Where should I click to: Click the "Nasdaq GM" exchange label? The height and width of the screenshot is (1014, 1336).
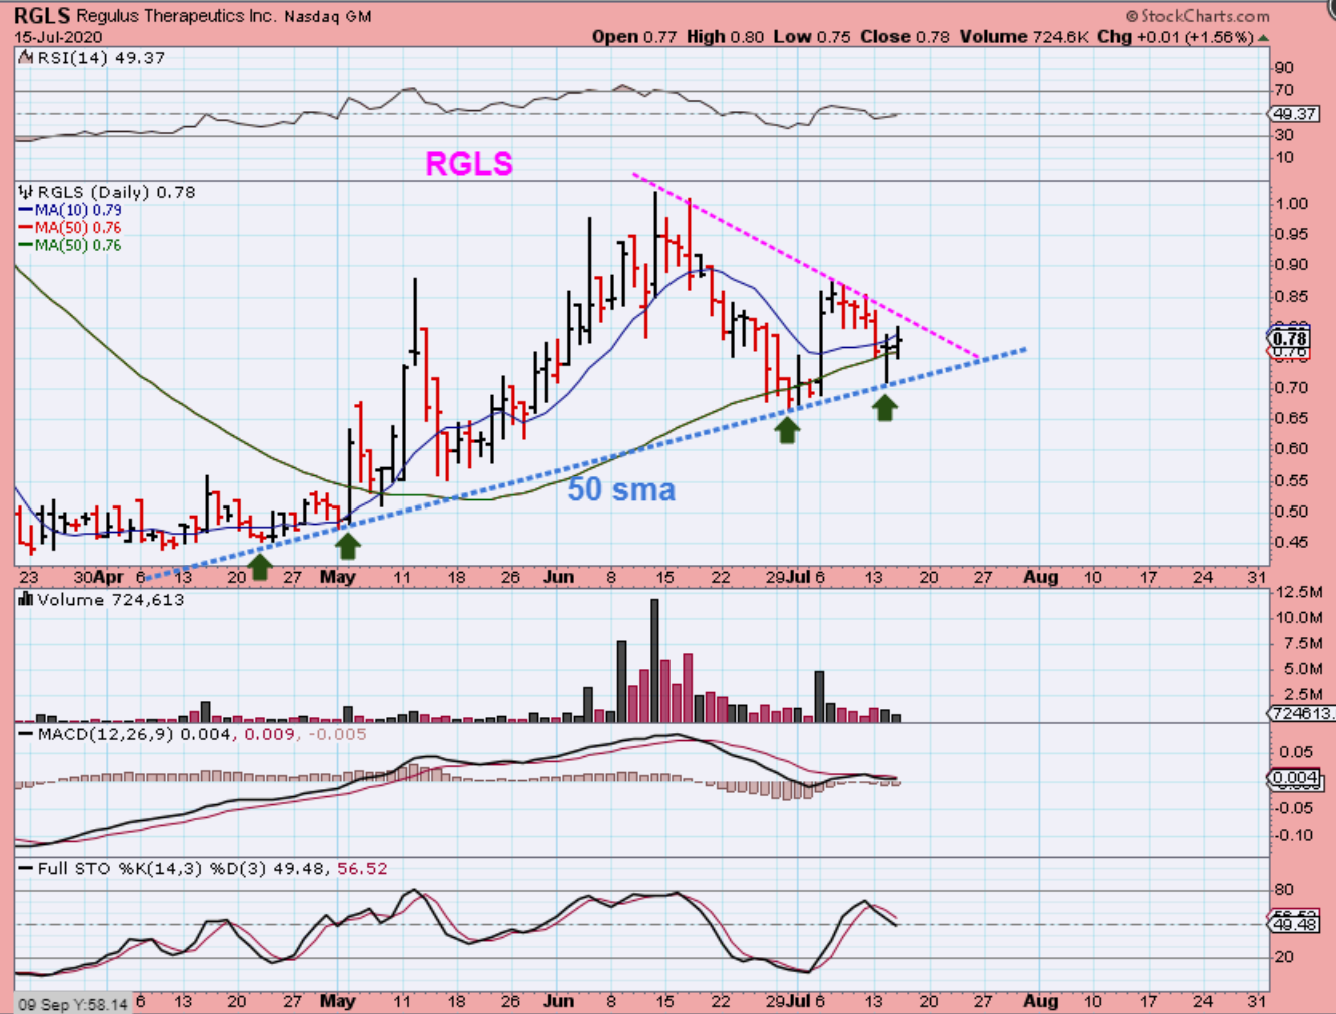pos(328,17)
